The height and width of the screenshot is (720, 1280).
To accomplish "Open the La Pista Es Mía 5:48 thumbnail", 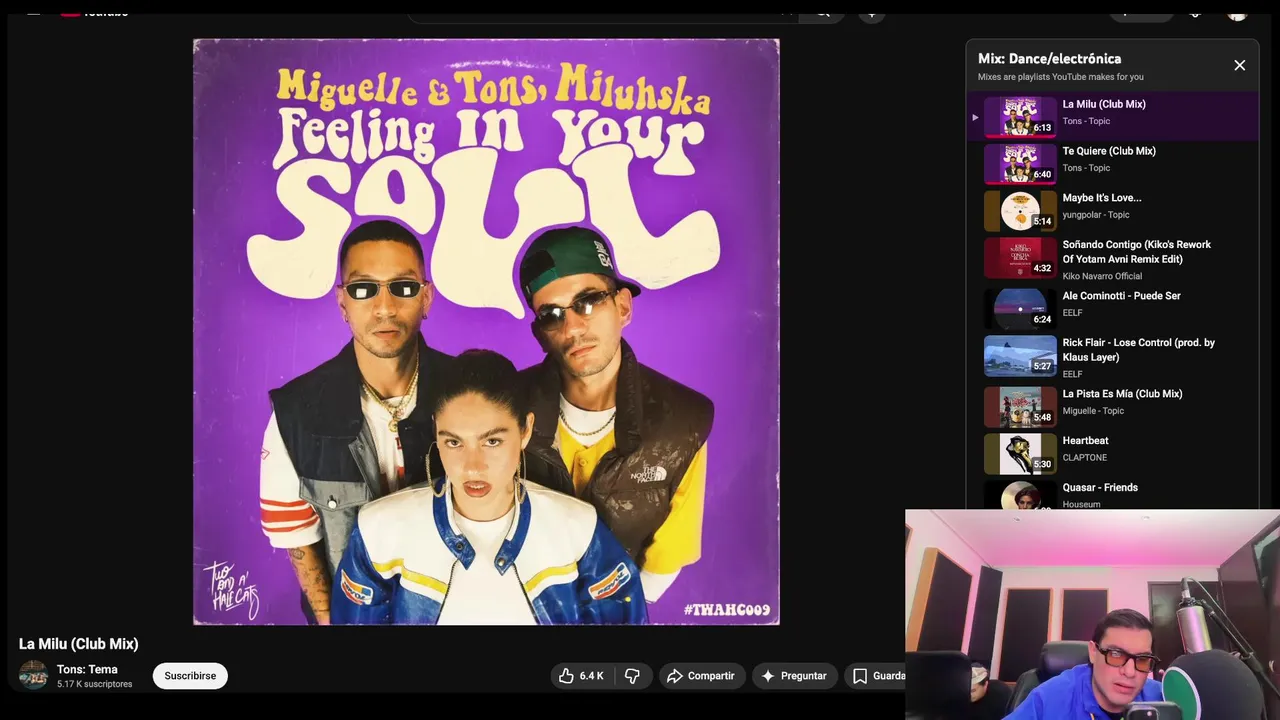I will (x=1020, y=407).
